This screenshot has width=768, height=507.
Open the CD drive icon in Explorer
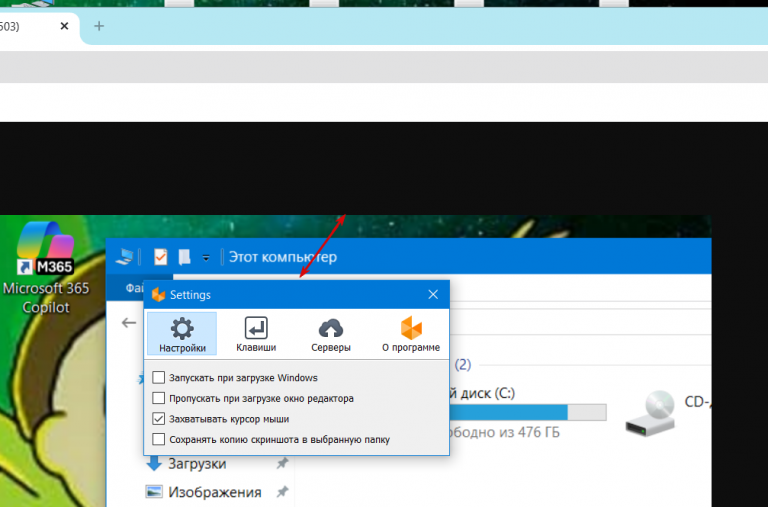coord(650,412)
